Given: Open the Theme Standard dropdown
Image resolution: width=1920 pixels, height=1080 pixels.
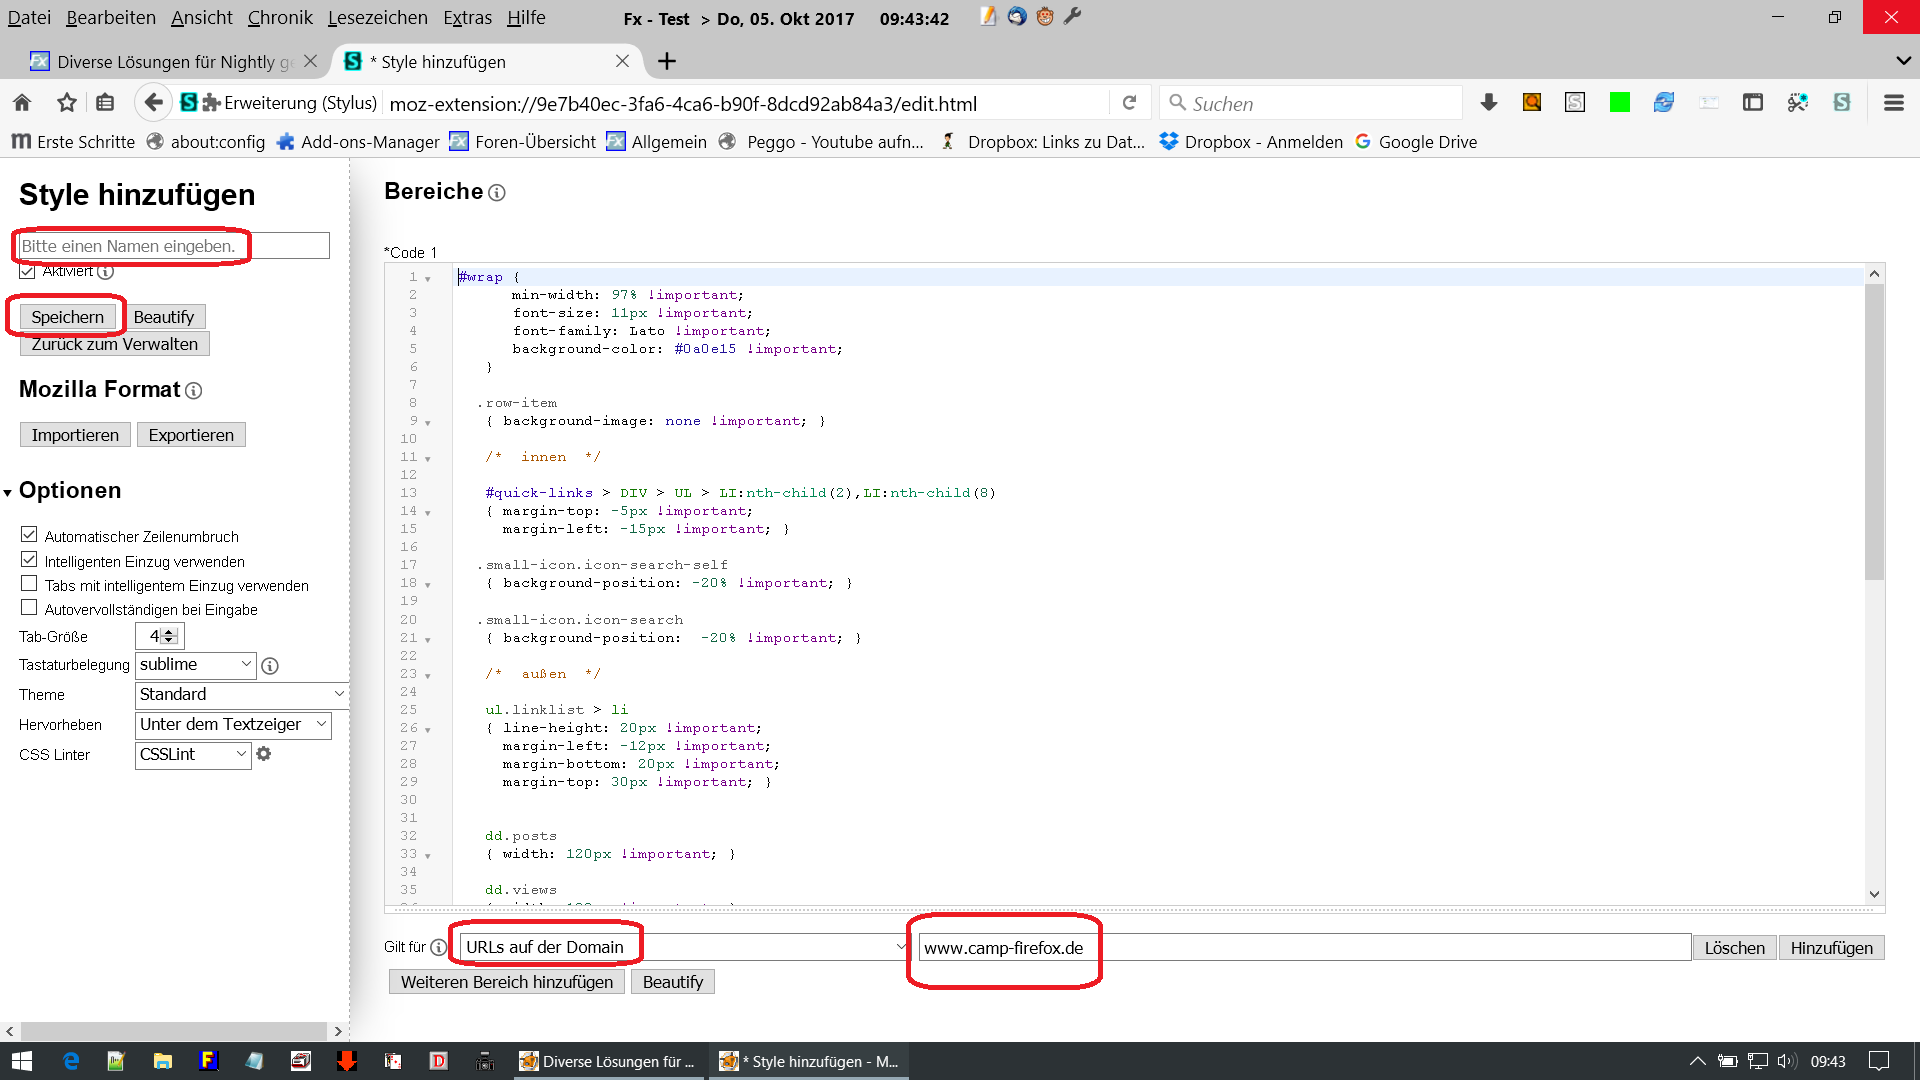Looking at the screenshot, I should click(x=241, y=694).
